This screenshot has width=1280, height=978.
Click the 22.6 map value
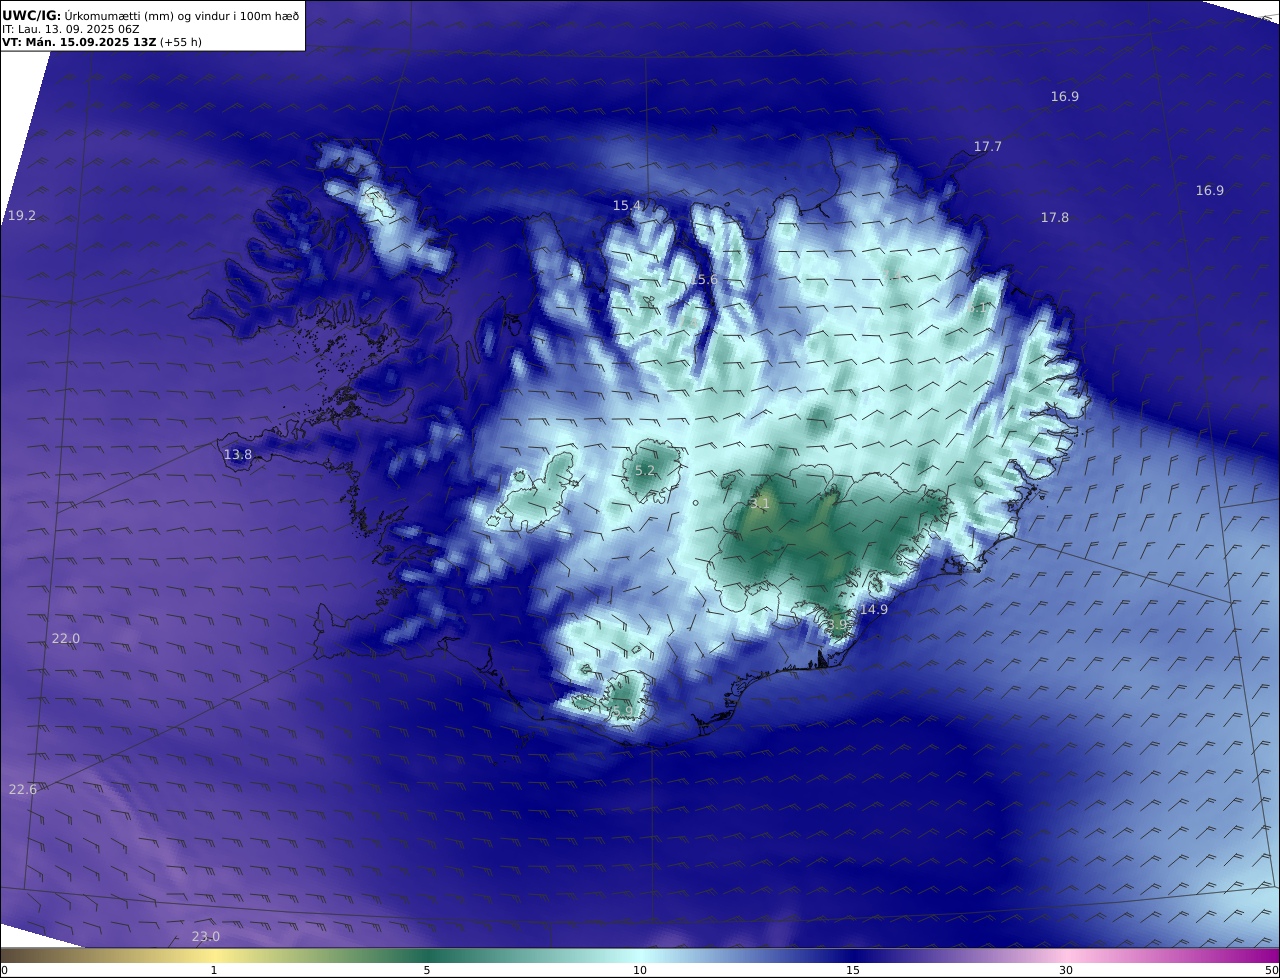[23, 789]
